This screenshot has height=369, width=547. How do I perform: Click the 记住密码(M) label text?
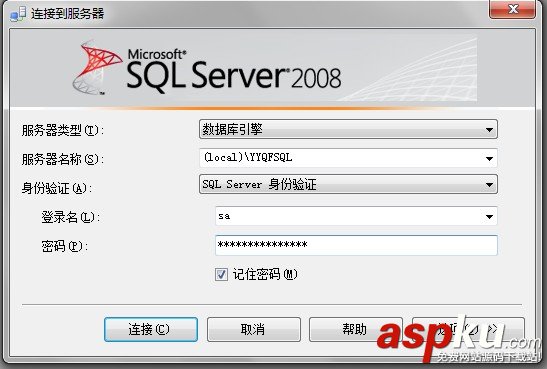coord(265,274)
